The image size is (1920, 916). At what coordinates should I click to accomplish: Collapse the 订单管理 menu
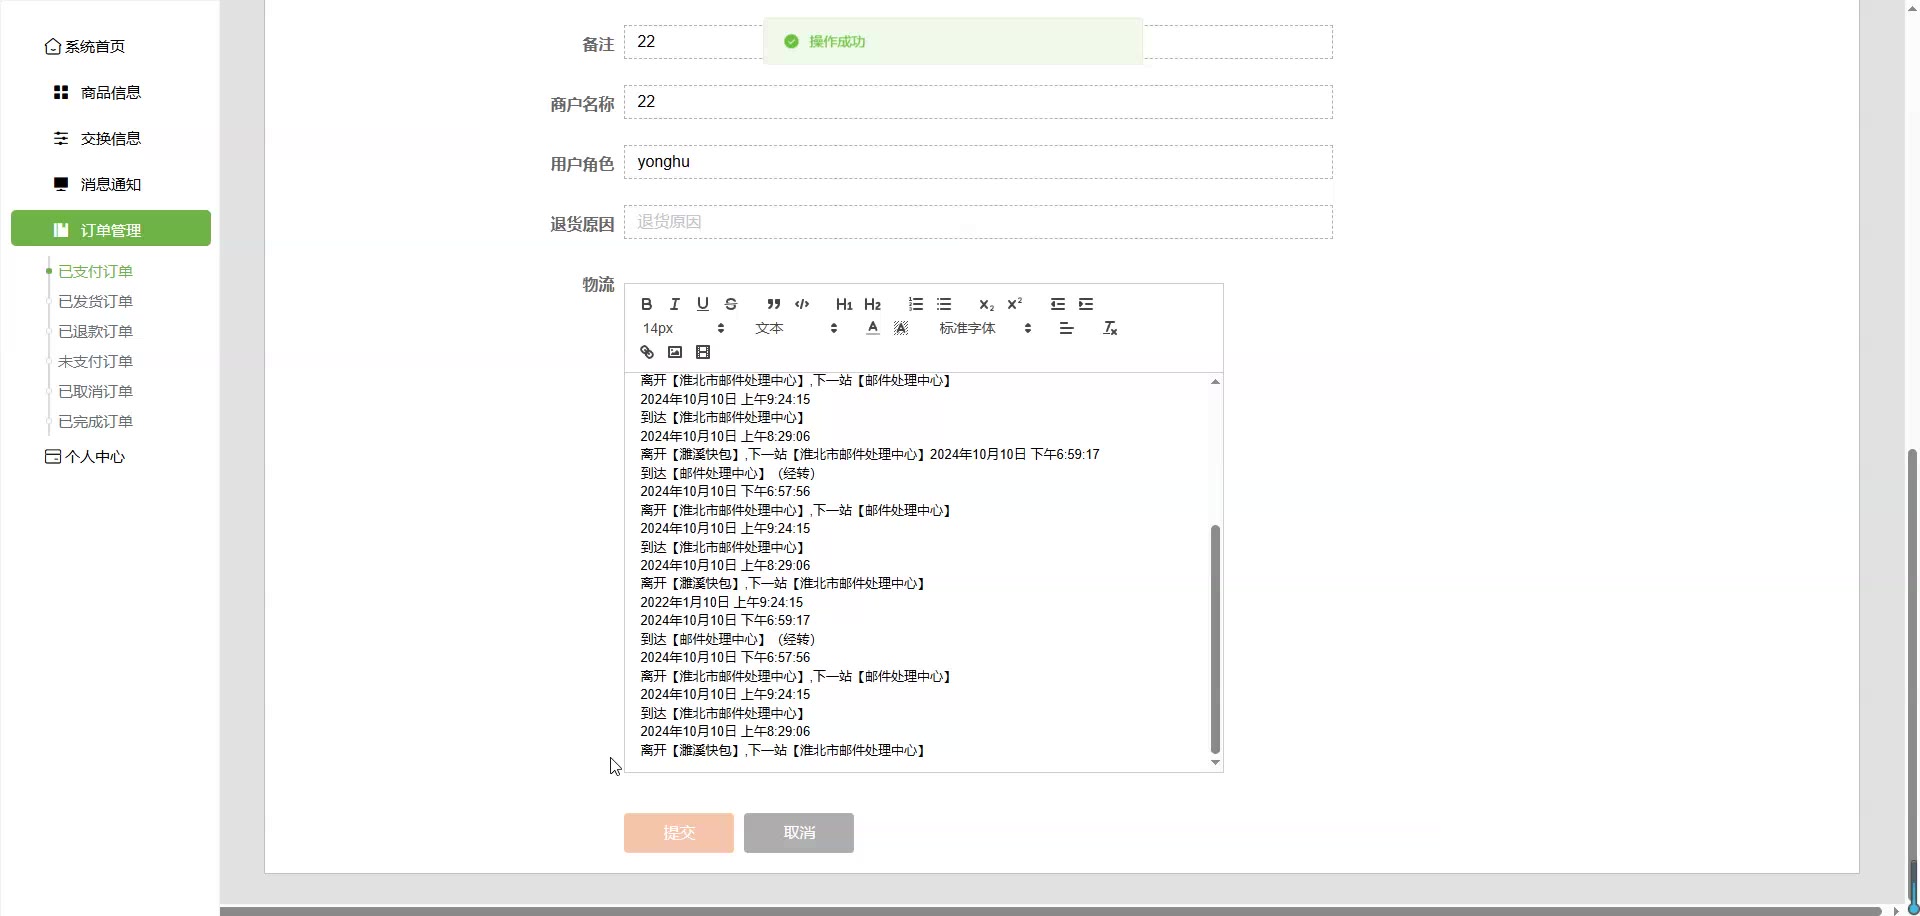pyautogui.click(x=111, y=228)
